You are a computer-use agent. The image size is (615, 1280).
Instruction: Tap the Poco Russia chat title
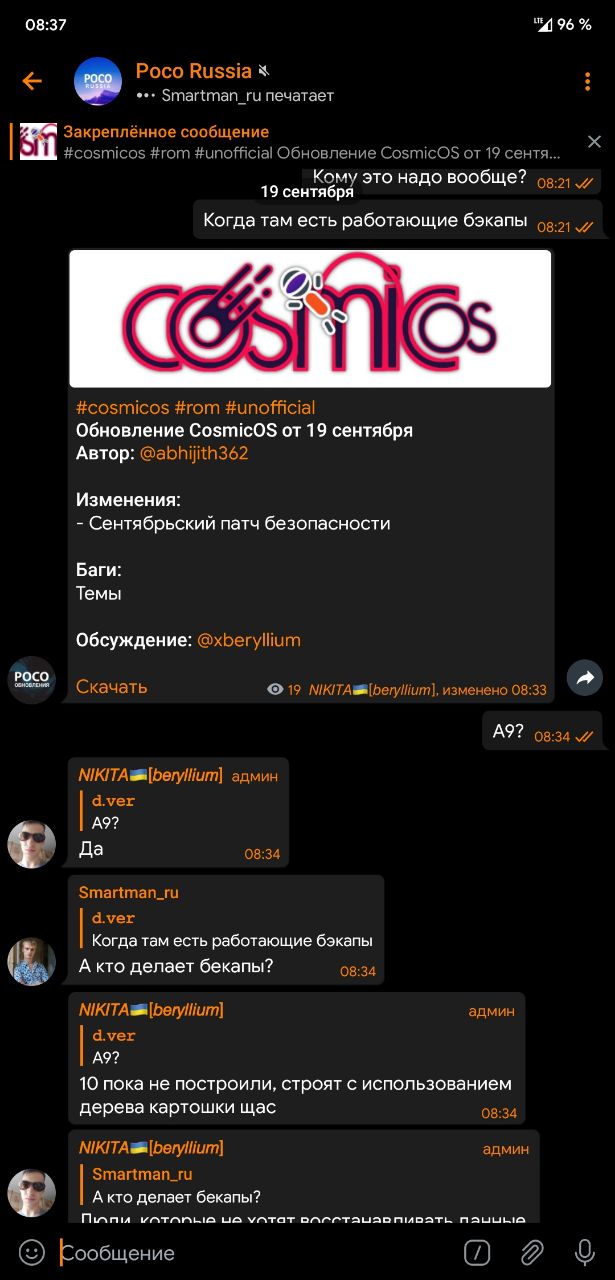(x=194, y=71)
